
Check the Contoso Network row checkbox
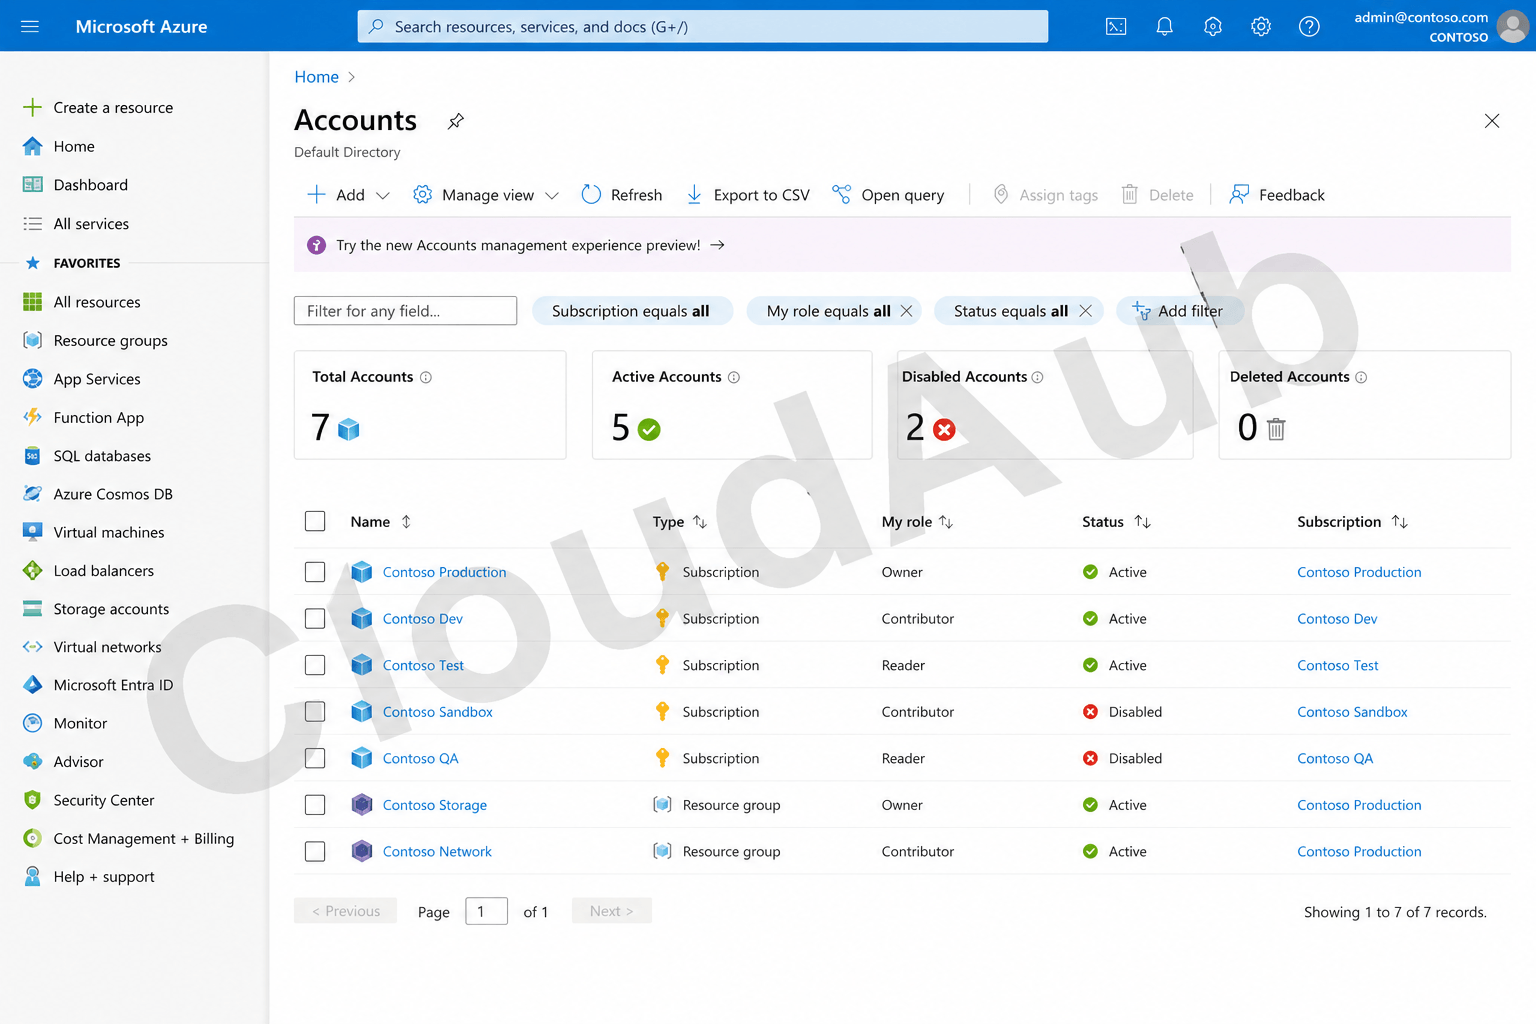coord(315,851)
